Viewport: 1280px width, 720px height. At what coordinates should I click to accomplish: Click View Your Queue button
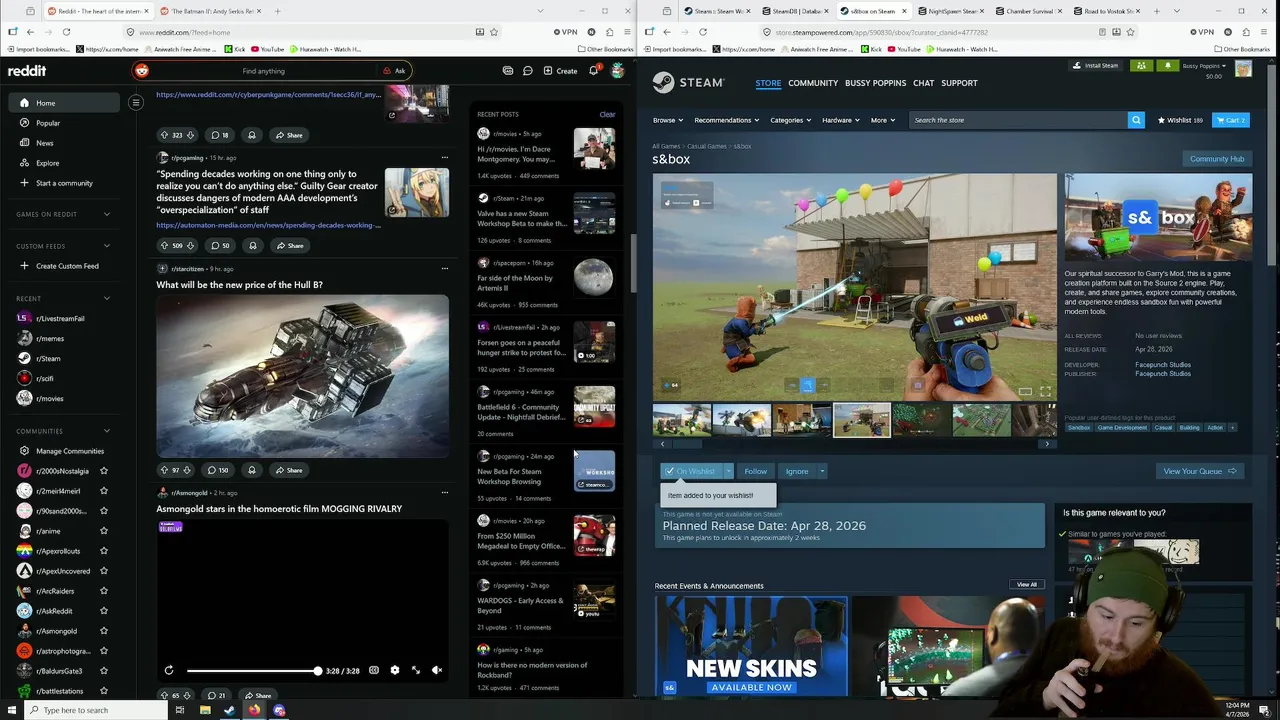1199,471
